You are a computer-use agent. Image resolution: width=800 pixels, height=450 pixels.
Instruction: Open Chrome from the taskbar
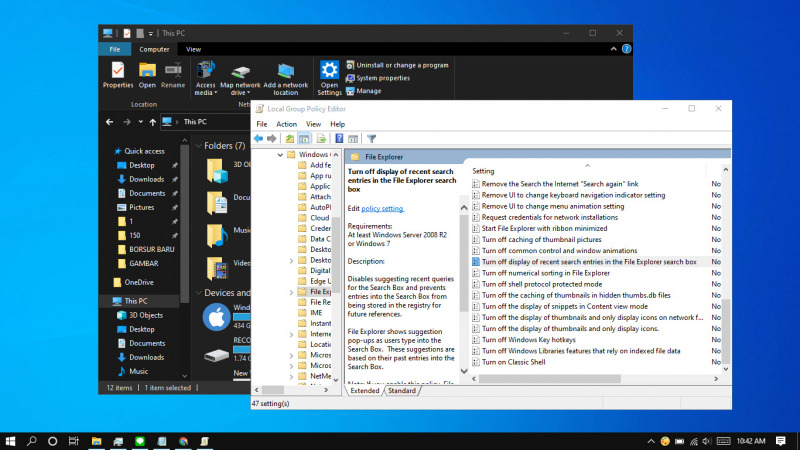tap(183, 441)
